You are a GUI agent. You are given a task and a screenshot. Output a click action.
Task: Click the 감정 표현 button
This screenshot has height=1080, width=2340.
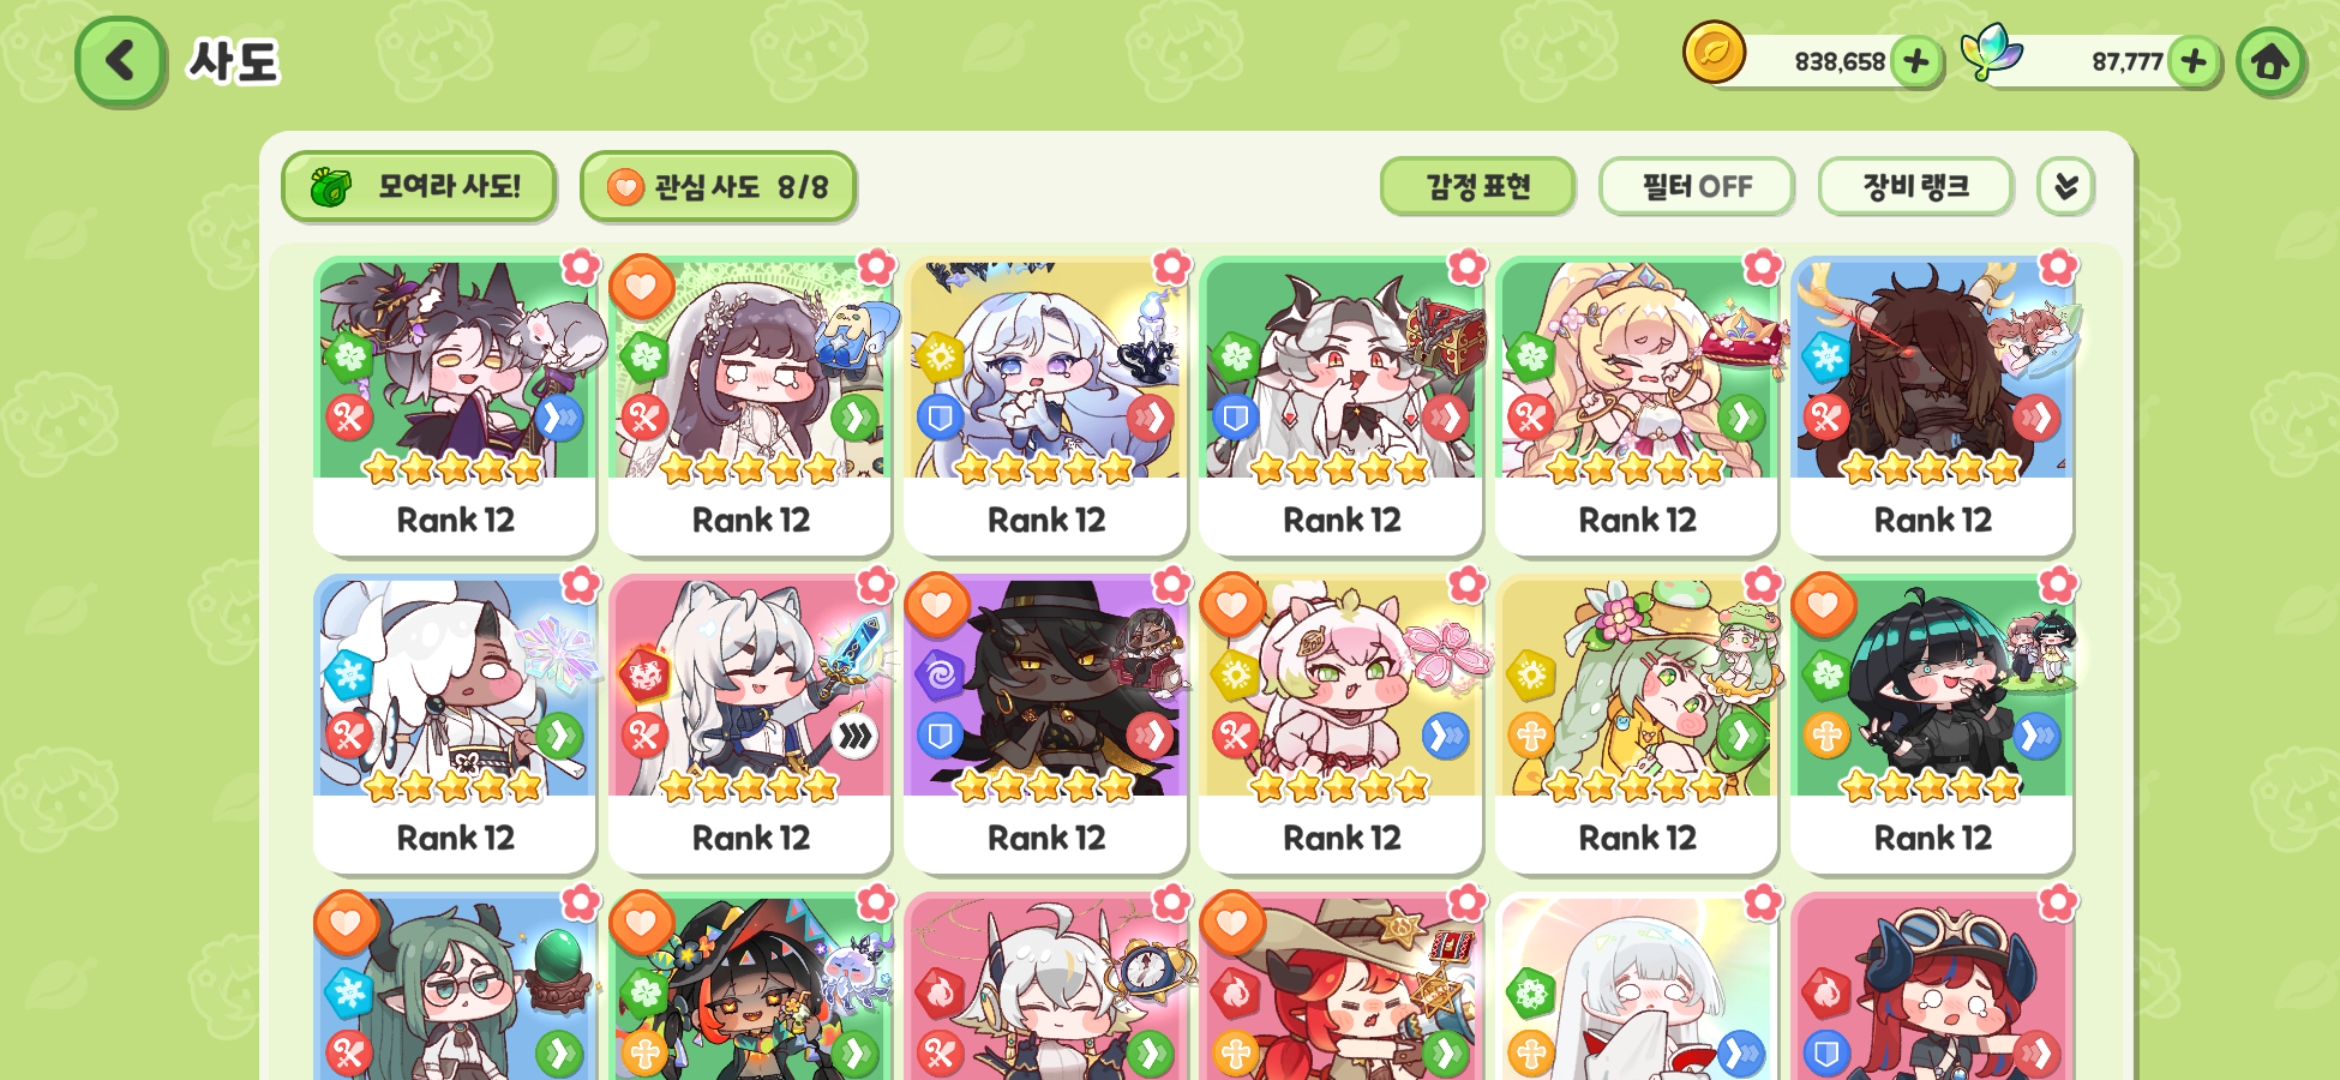point(1478,186)
